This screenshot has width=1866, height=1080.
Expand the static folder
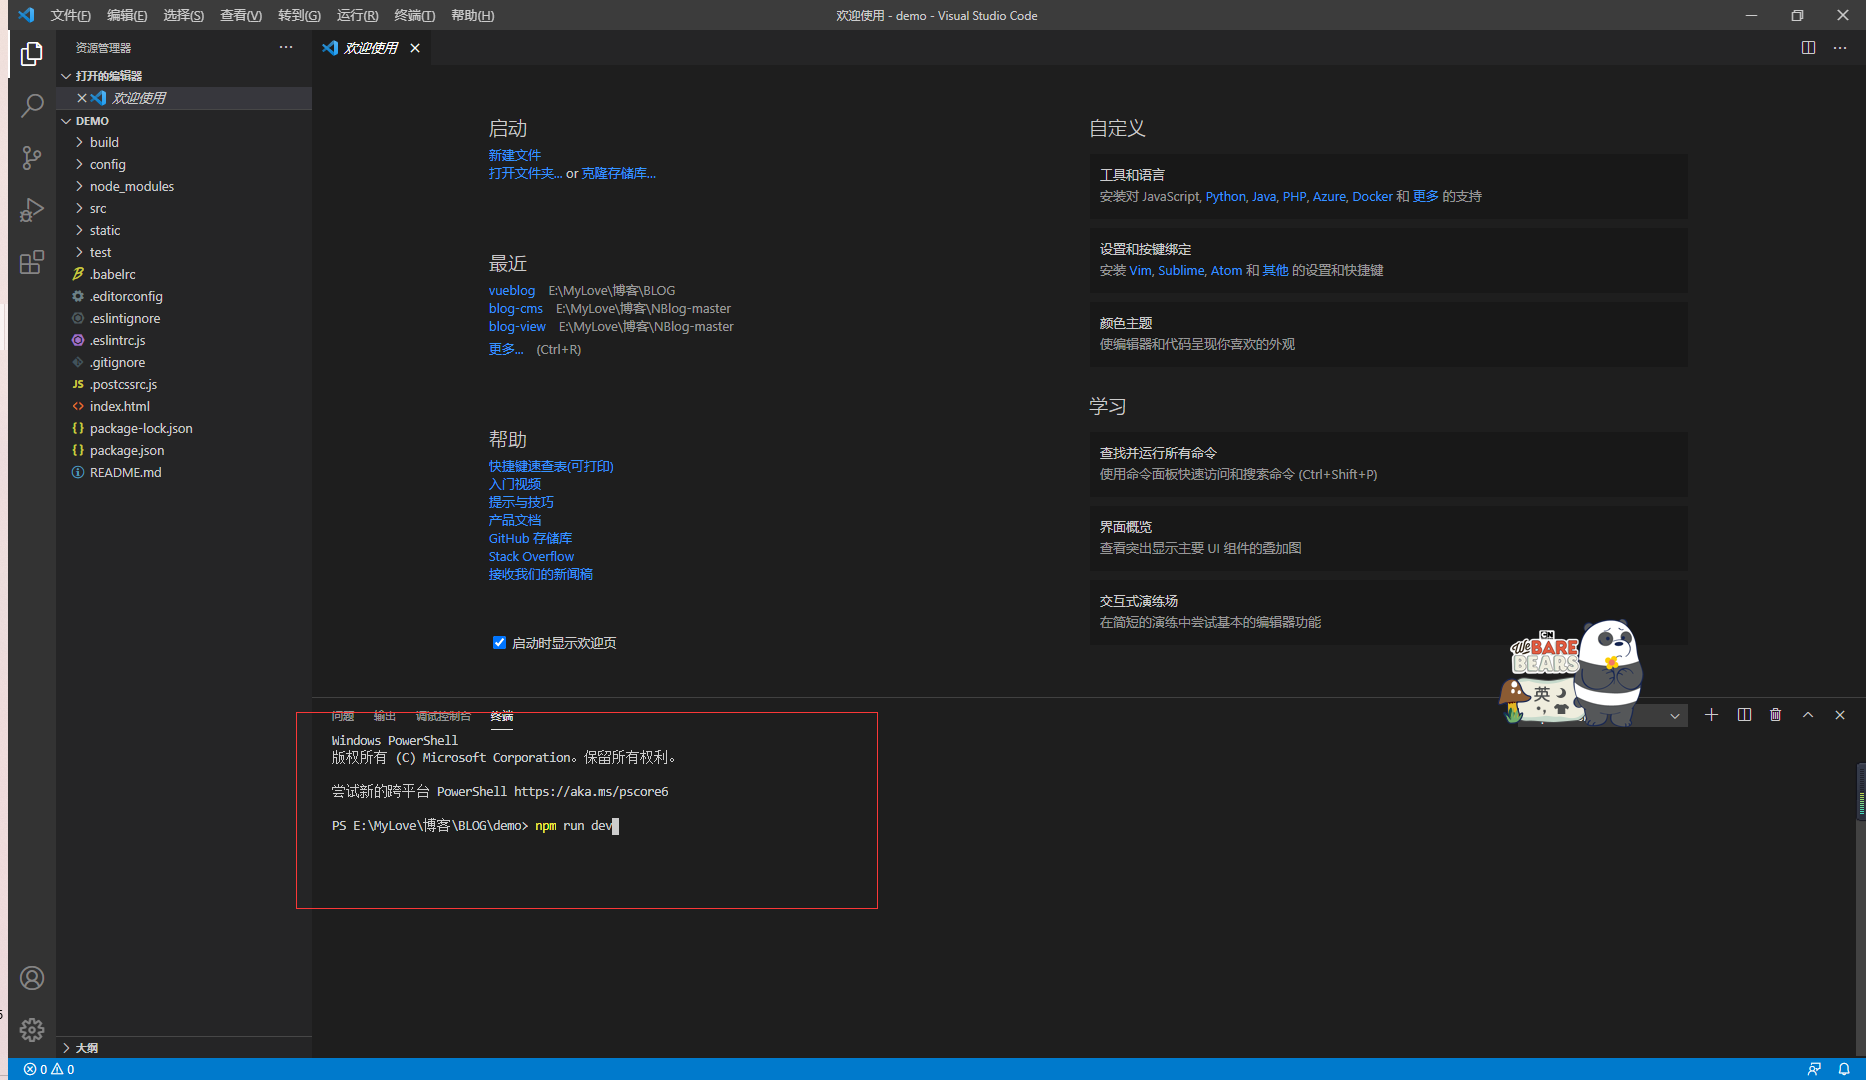coord(184,230)
